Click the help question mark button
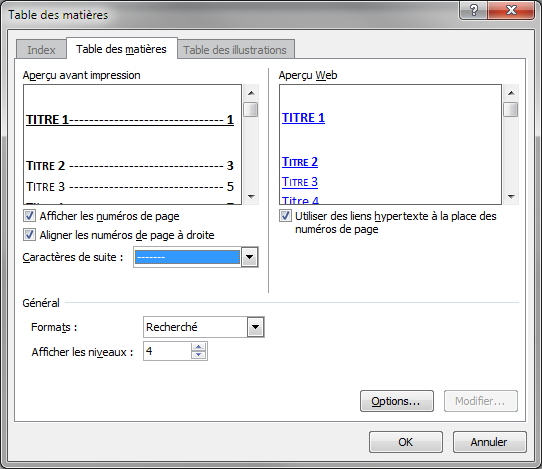 point(474,10)
